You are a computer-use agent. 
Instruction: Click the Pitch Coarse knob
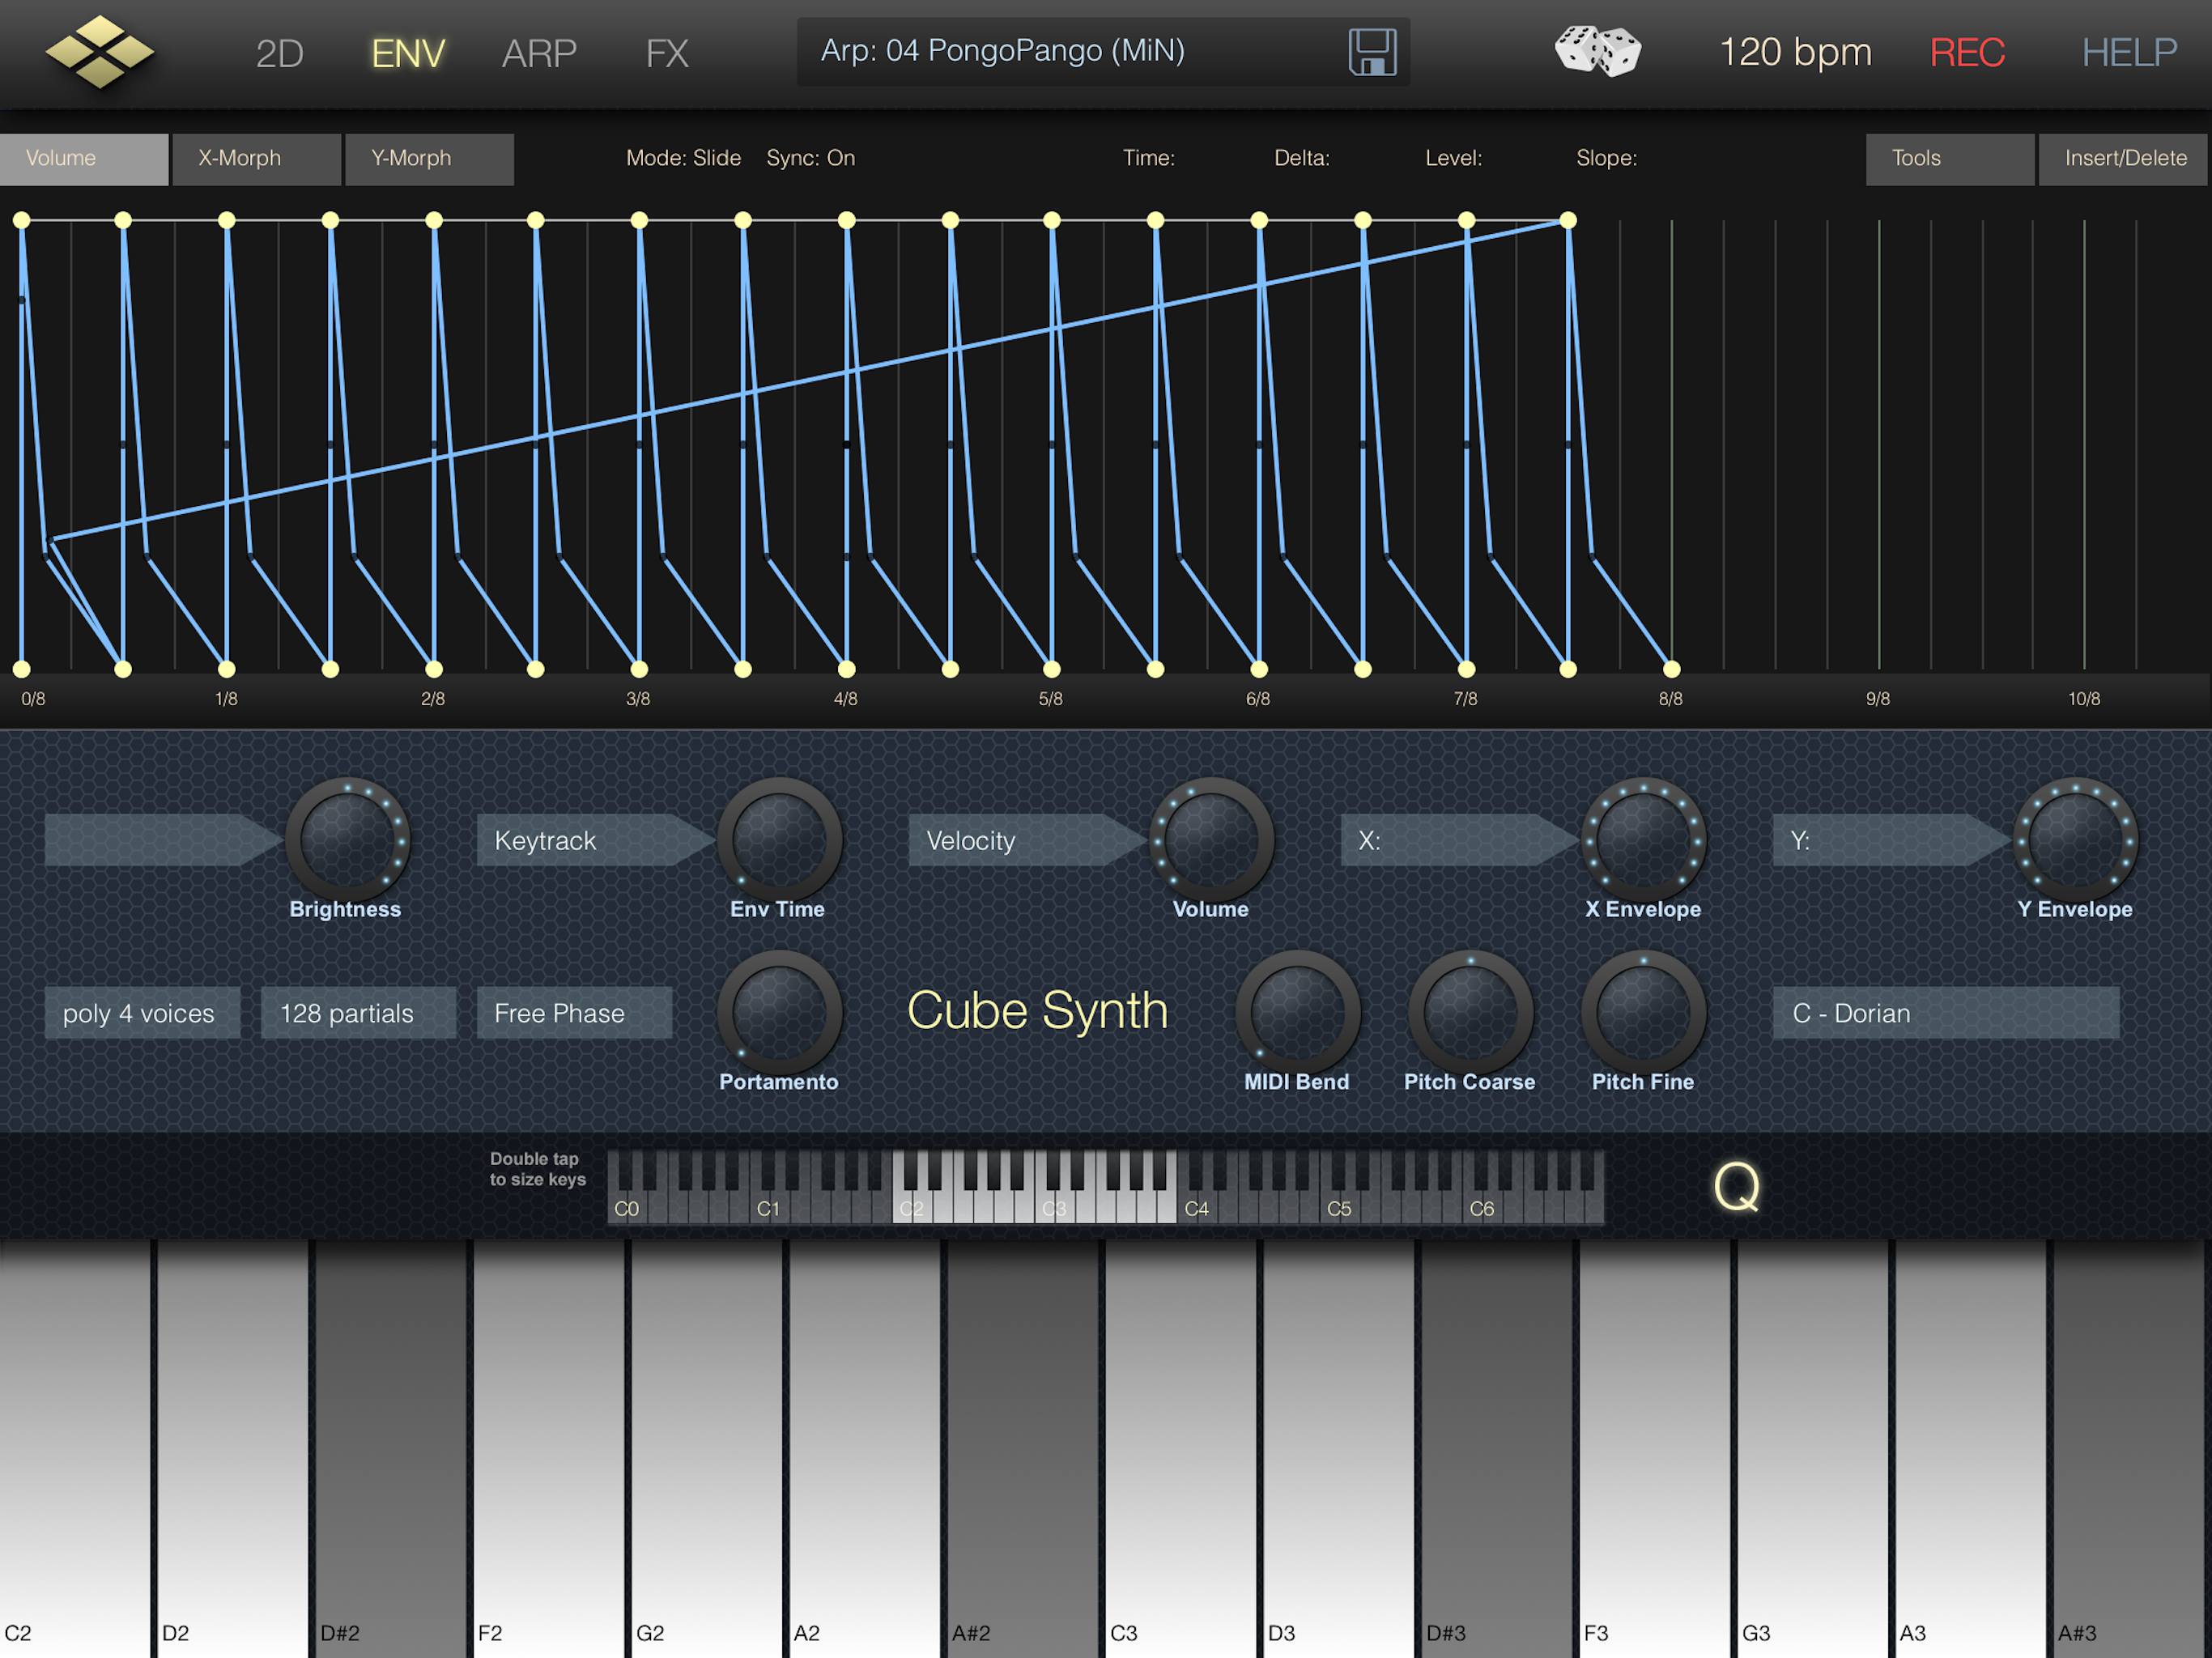tap(1470, 1012)
